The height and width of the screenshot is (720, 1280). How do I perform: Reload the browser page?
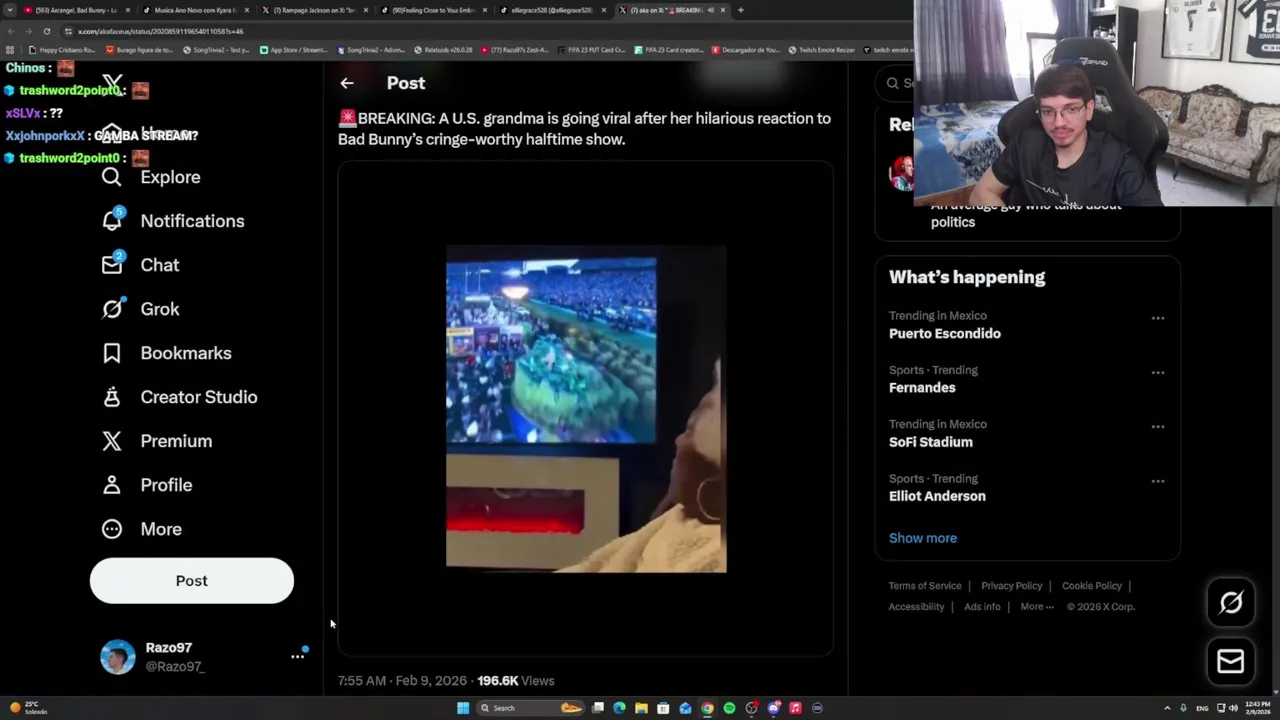click(x=46, y=31)
